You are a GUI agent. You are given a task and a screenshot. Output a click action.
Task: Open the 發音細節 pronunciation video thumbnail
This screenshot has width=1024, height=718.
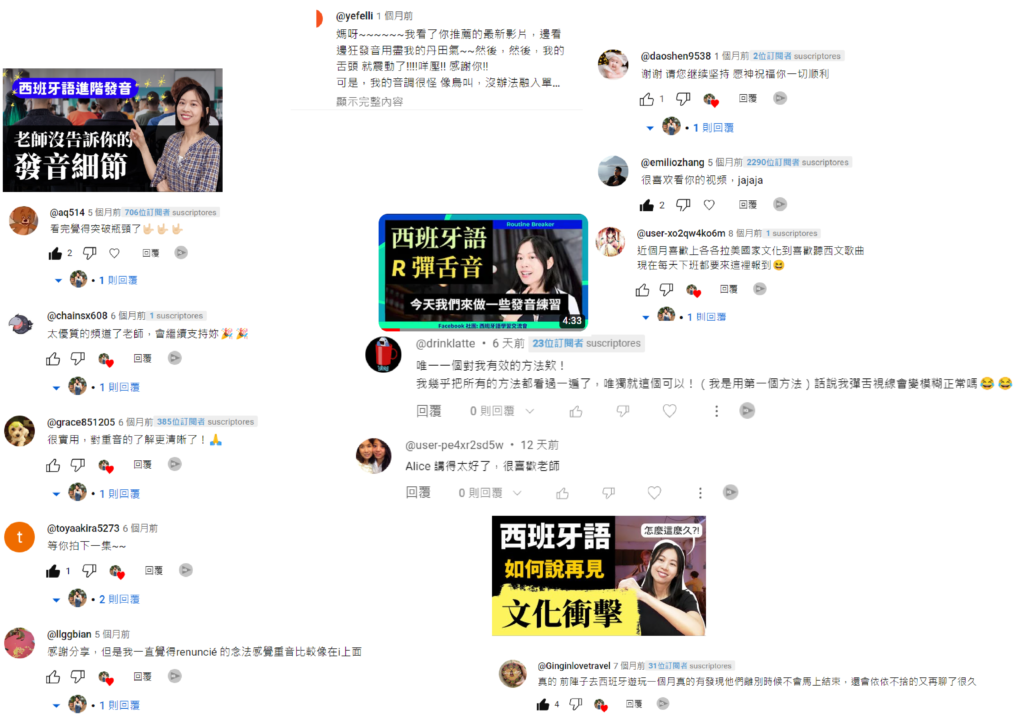[112, 130]
